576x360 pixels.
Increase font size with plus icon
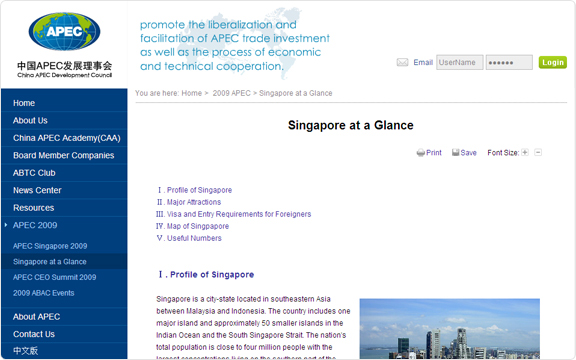[525, 152]
